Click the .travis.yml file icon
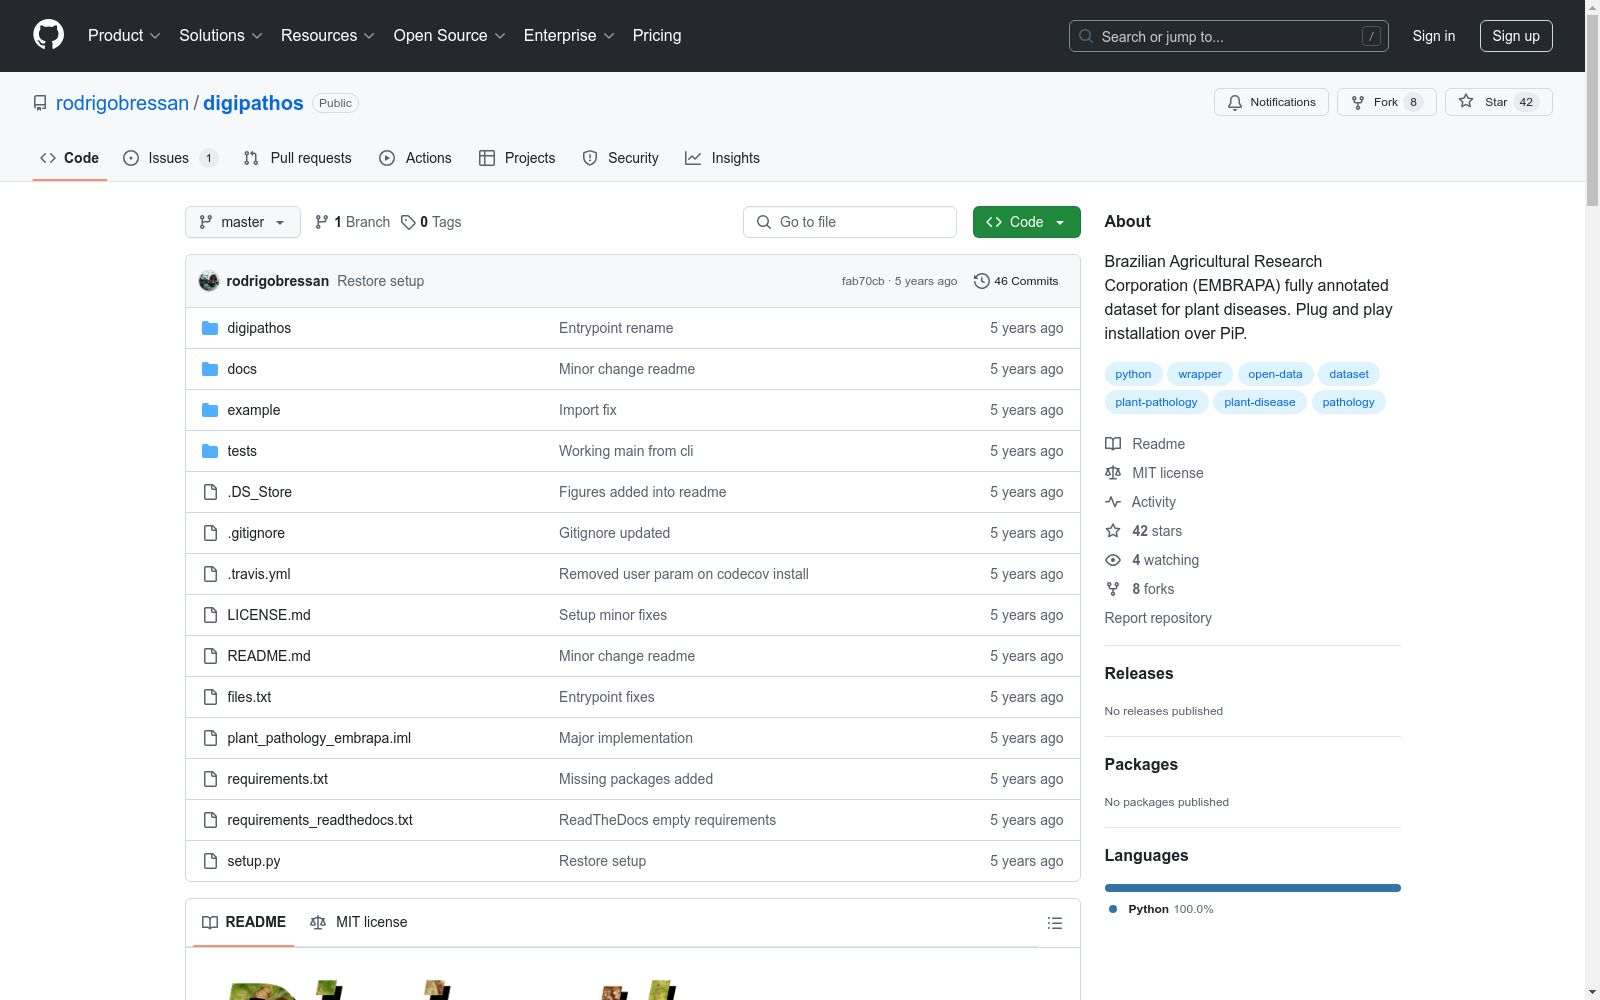1600x1000 pixels. 210,574
